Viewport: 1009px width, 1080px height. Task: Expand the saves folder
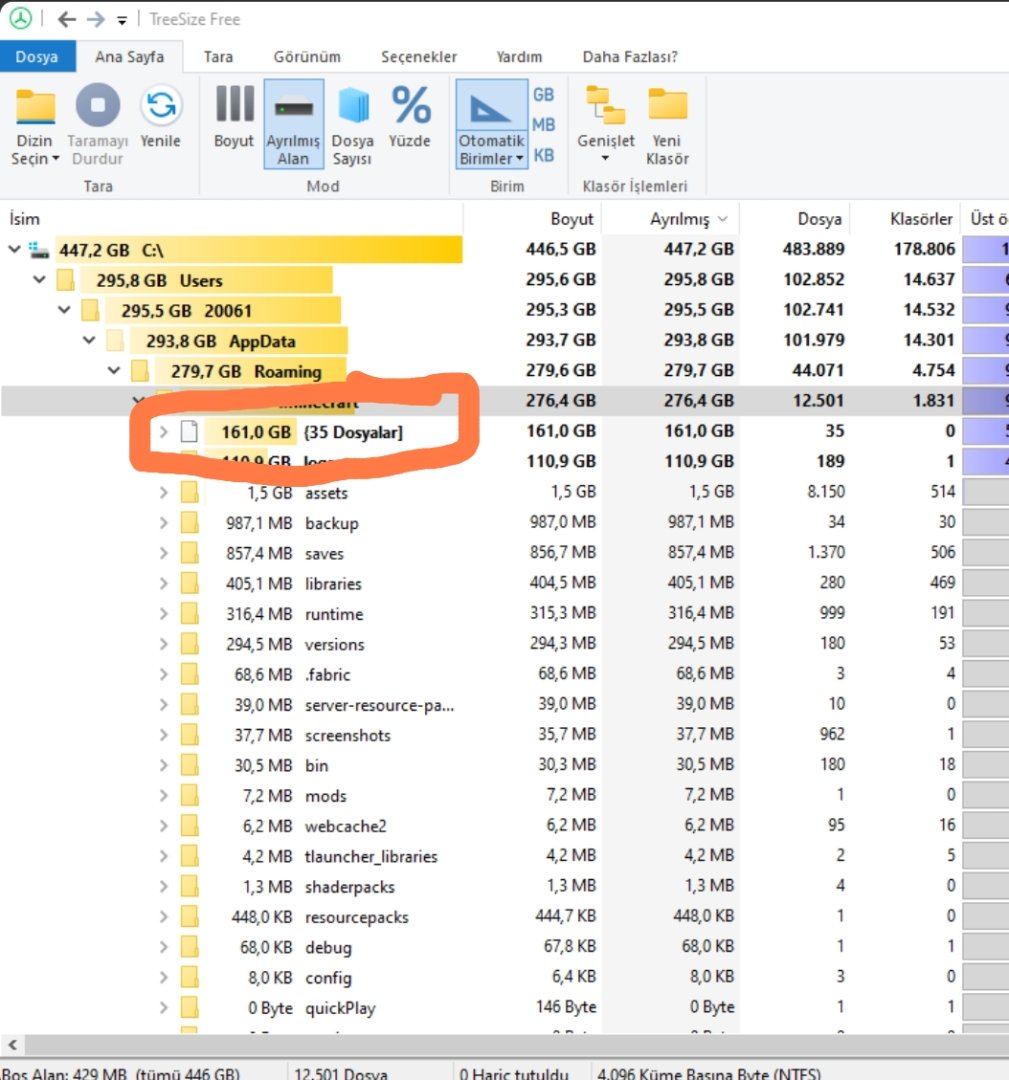pyautogui.click(x=163, y=553)
